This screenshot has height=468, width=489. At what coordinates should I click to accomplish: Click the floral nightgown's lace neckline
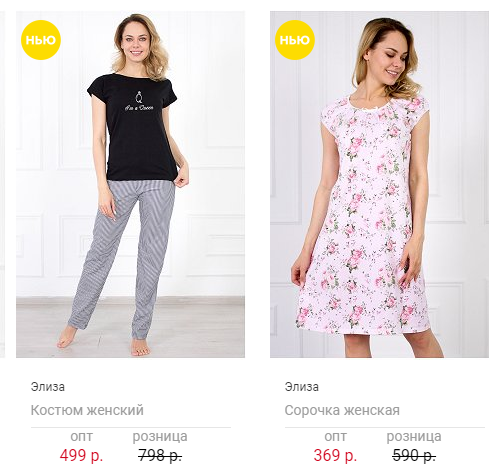click(366, 104)
